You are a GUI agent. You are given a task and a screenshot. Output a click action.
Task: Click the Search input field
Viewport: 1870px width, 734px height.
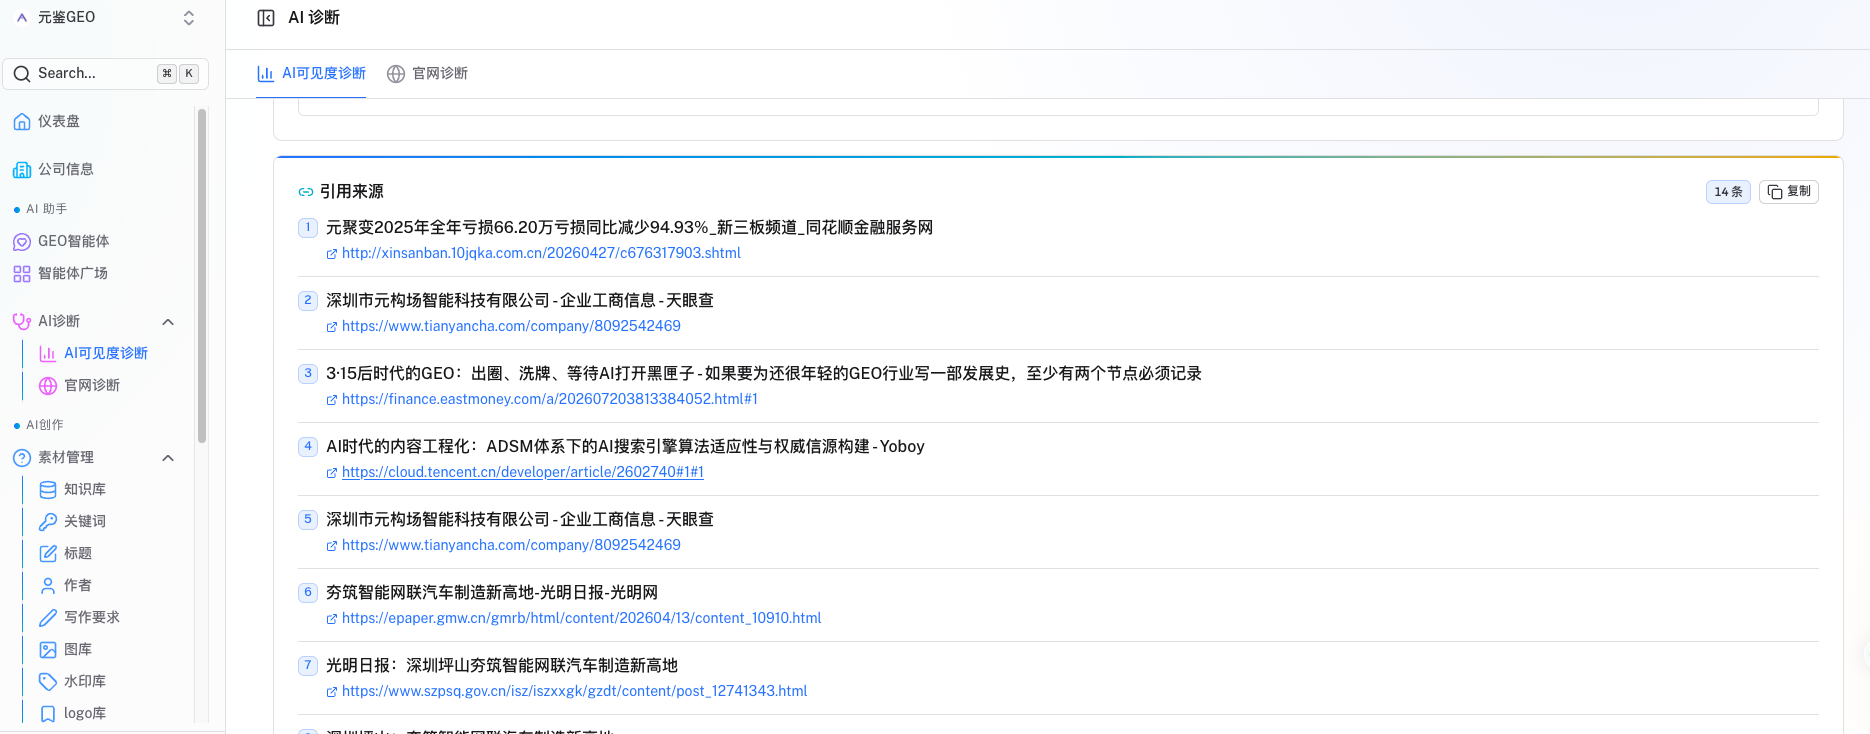pyautogui.click(x=105, y=73)
